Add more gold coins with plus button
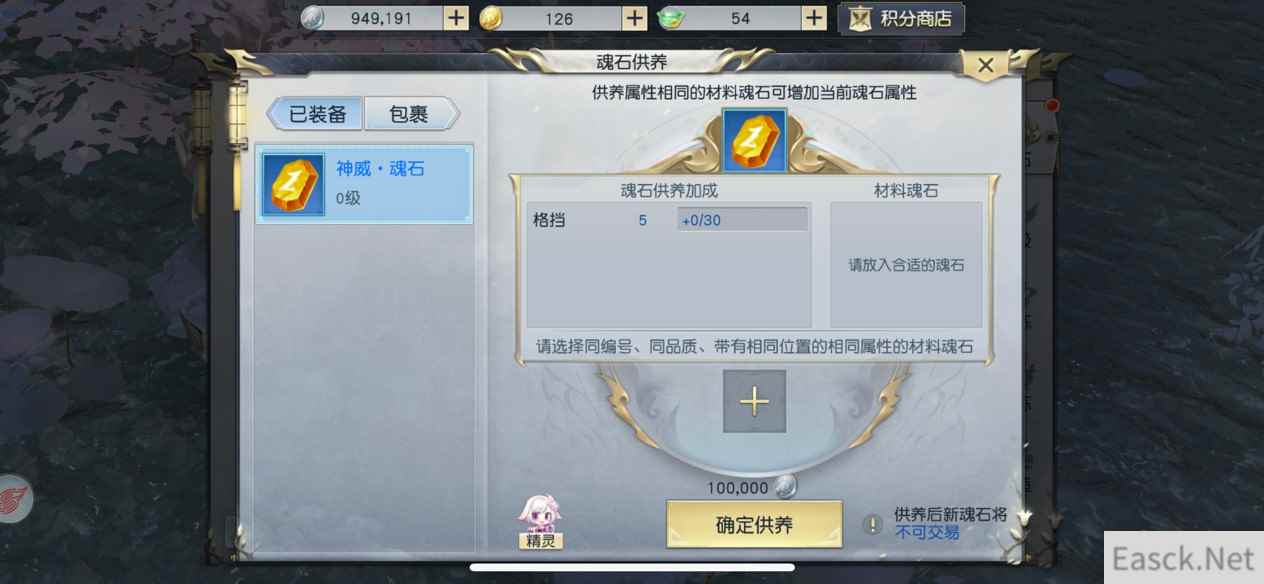The image size is (1264, 584). [635, 18]
